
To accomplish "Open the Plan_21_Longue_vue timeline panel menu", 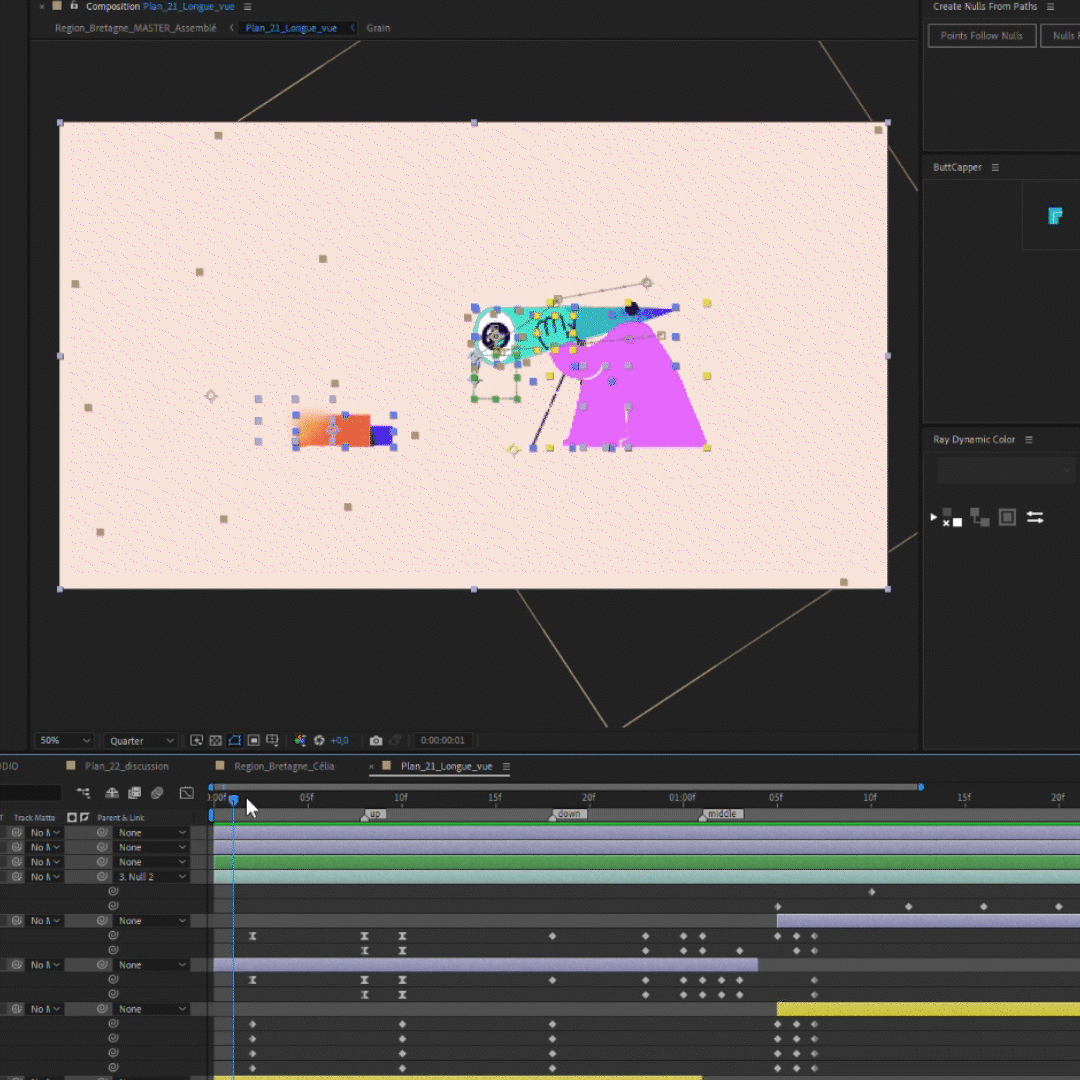I will point(506,766).
